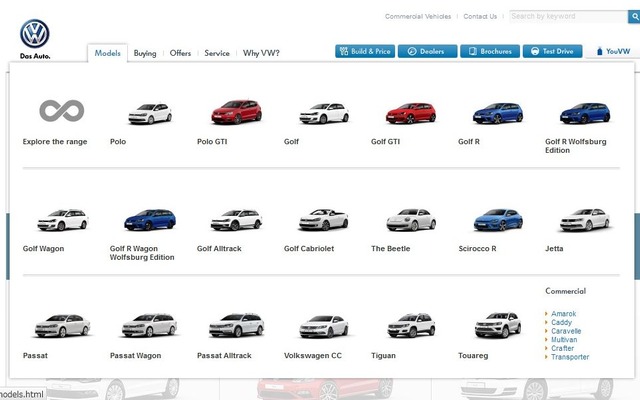Open the Caravelle commercial link
The width and height of the screenshot is (640, 400).
point(566,331)
